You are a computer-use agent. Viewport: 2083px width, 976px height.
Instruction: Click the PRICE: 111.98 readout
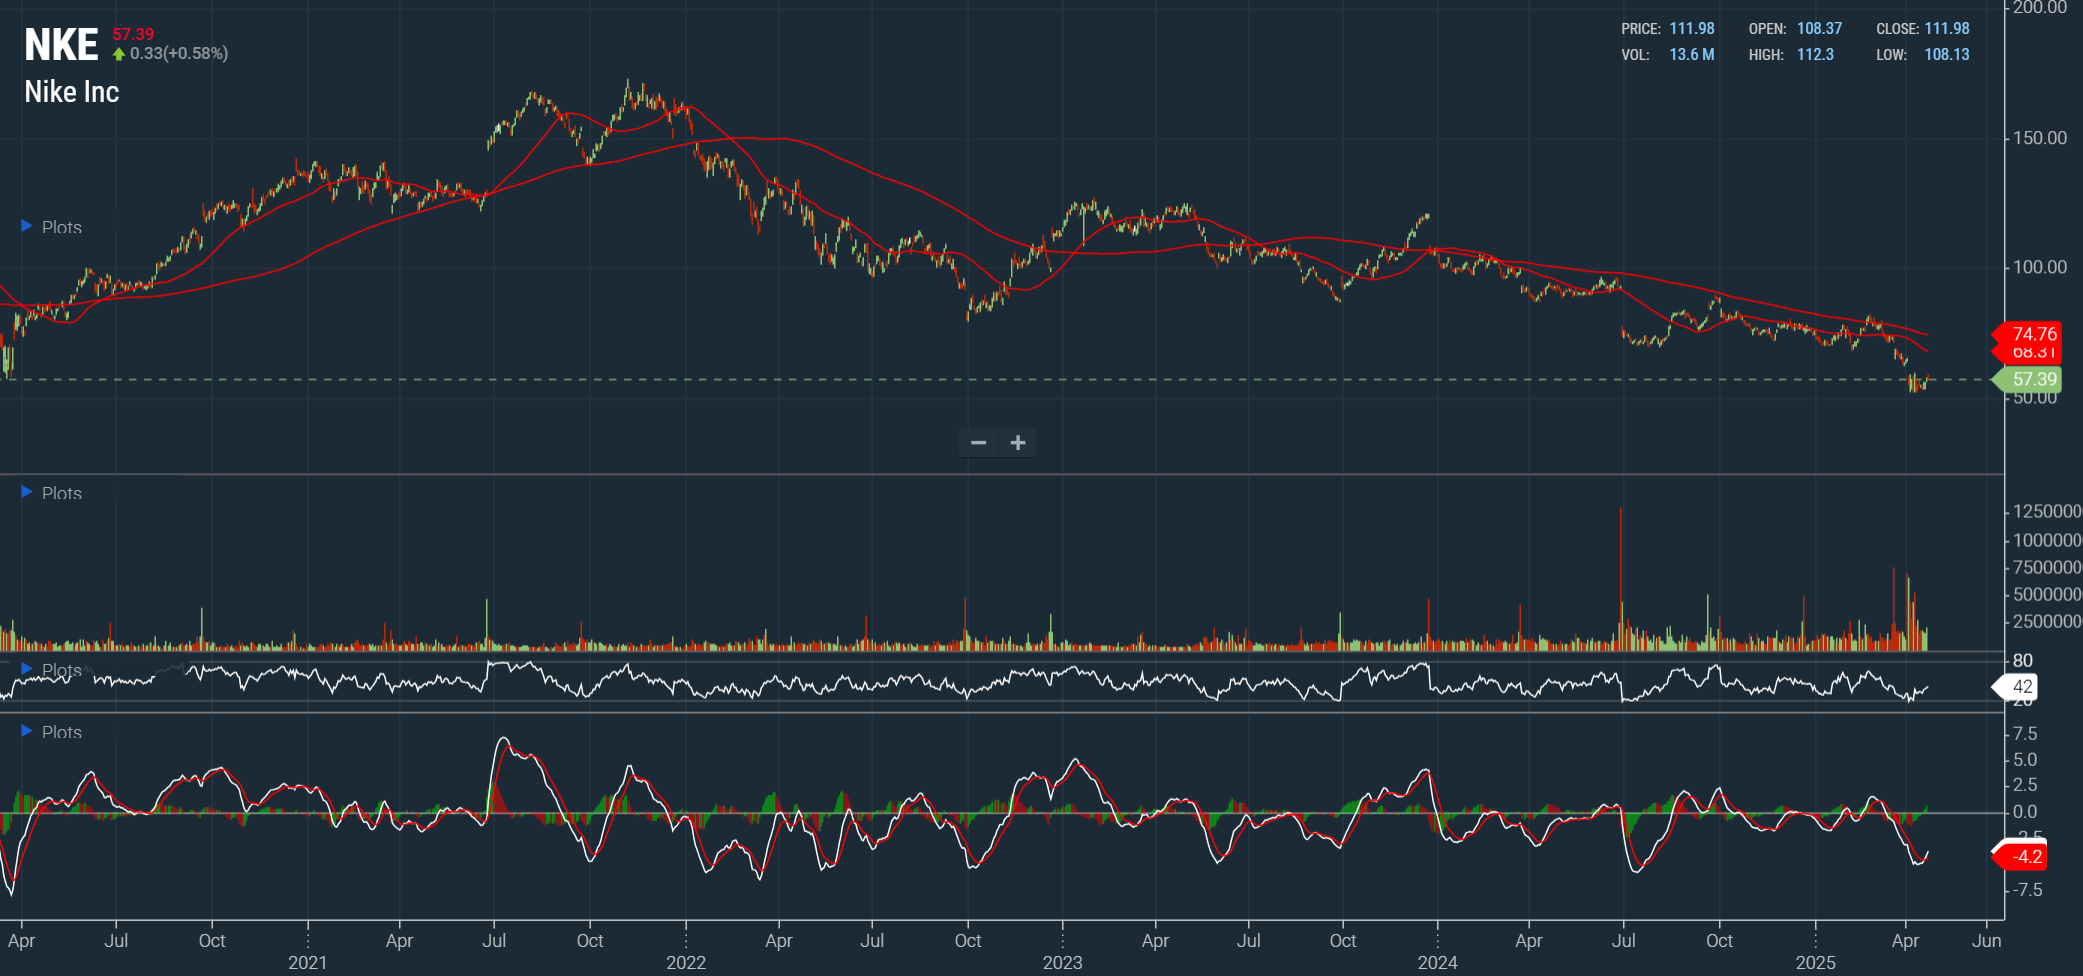coord(1668,29)
